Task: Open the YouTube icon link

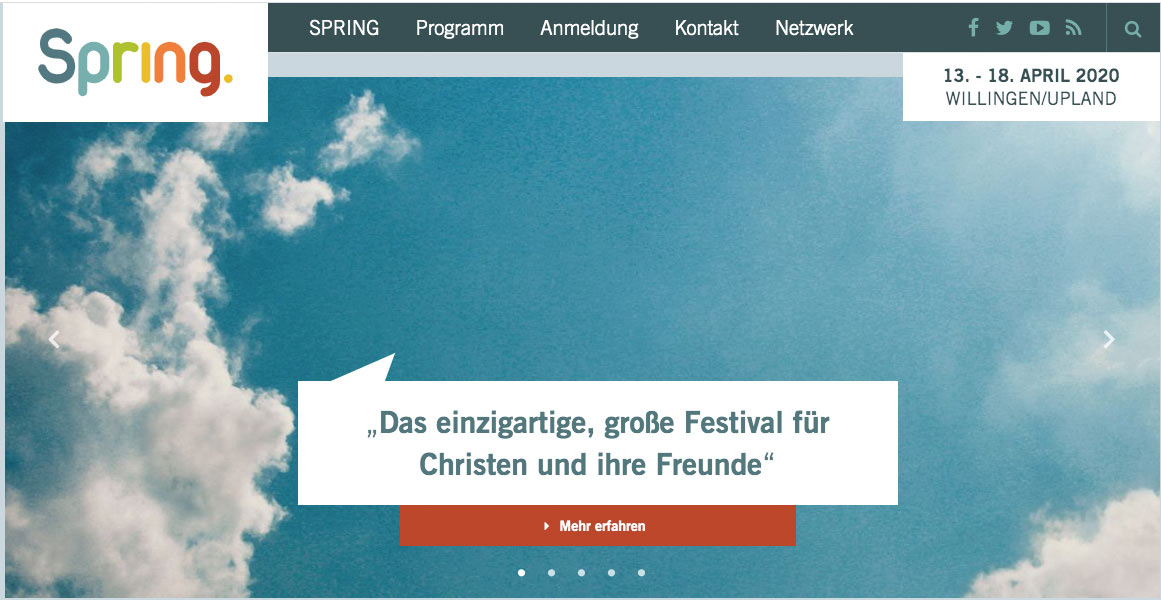Action: 1040,28
